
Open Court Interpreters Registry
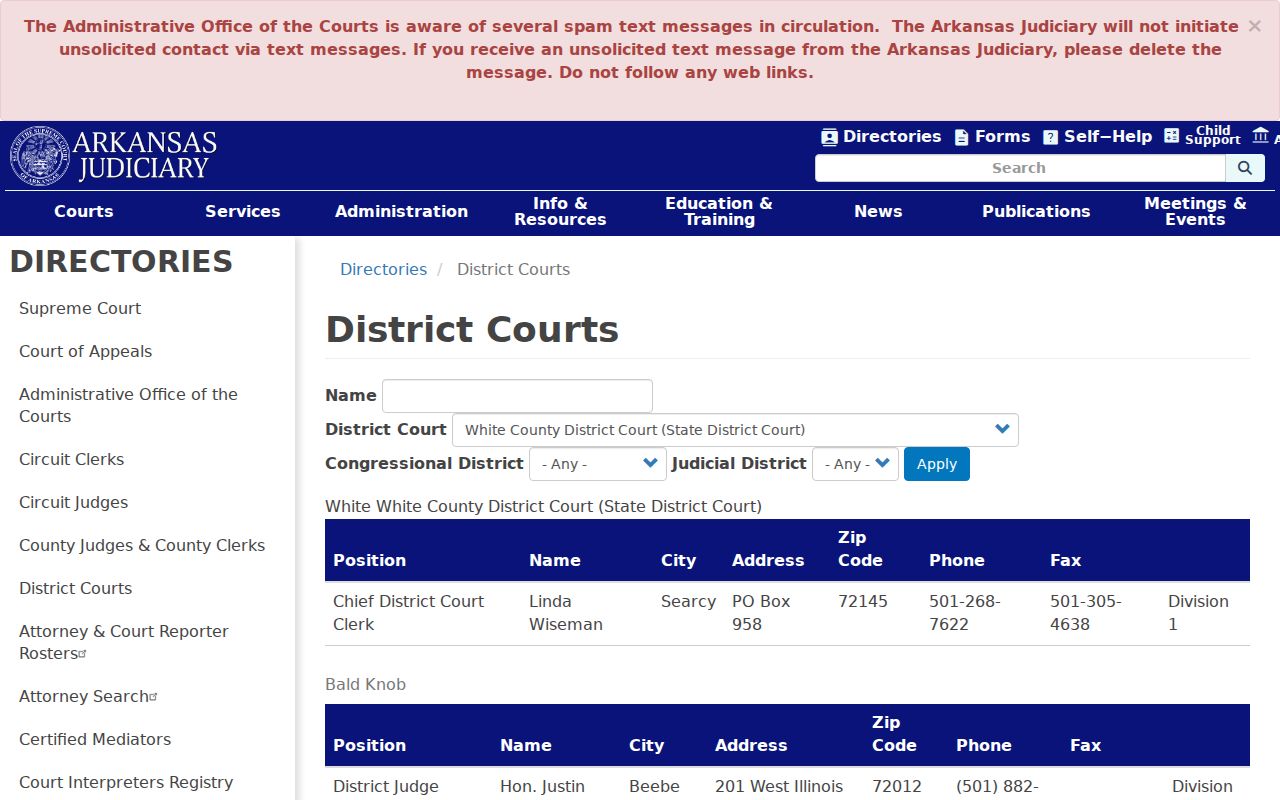(126, 782)
